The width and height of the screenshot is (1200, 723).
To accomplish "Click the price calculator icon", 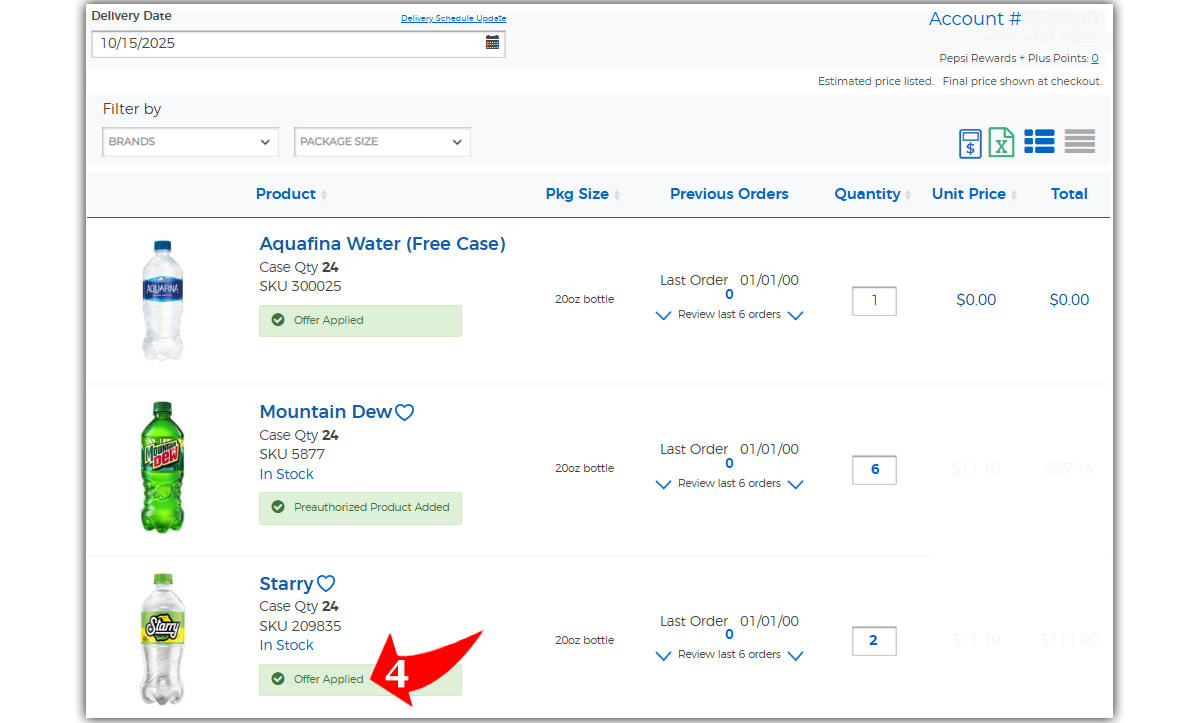I will (x=970, y=143).
